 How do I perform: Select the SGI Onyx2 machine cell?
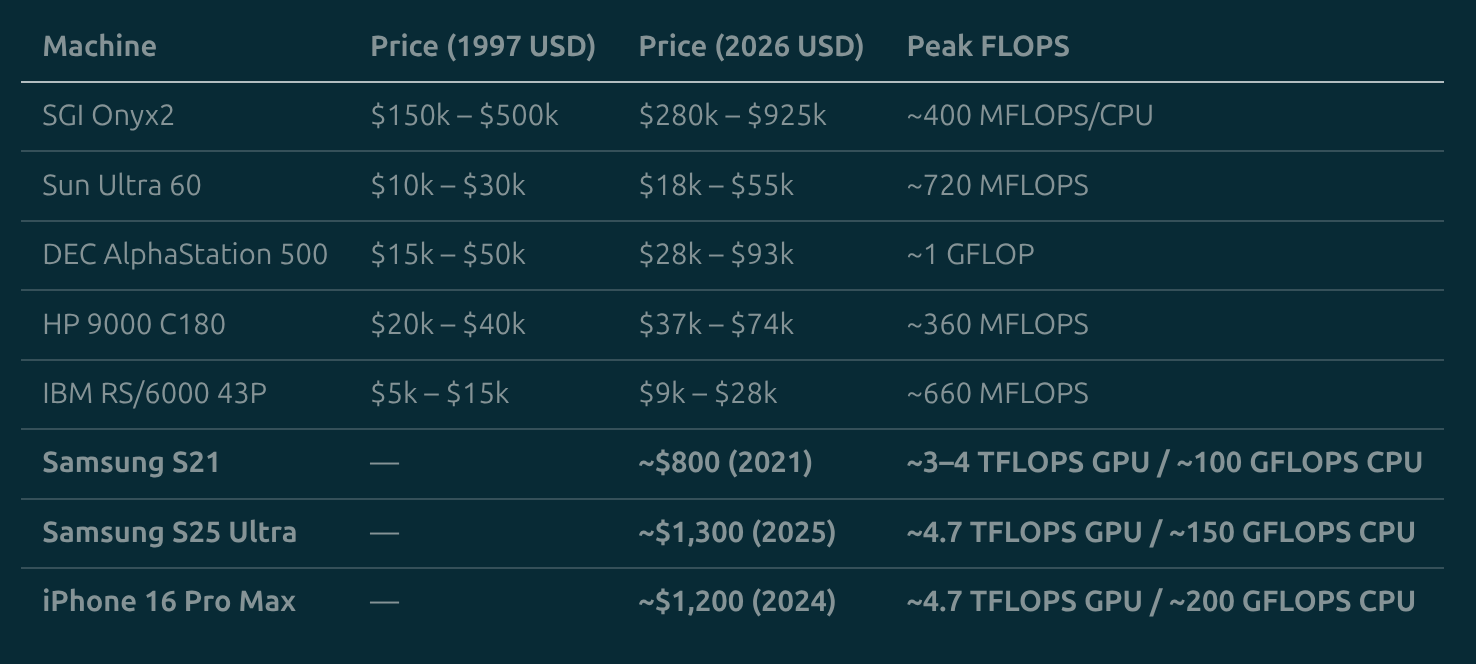point(108,116)
